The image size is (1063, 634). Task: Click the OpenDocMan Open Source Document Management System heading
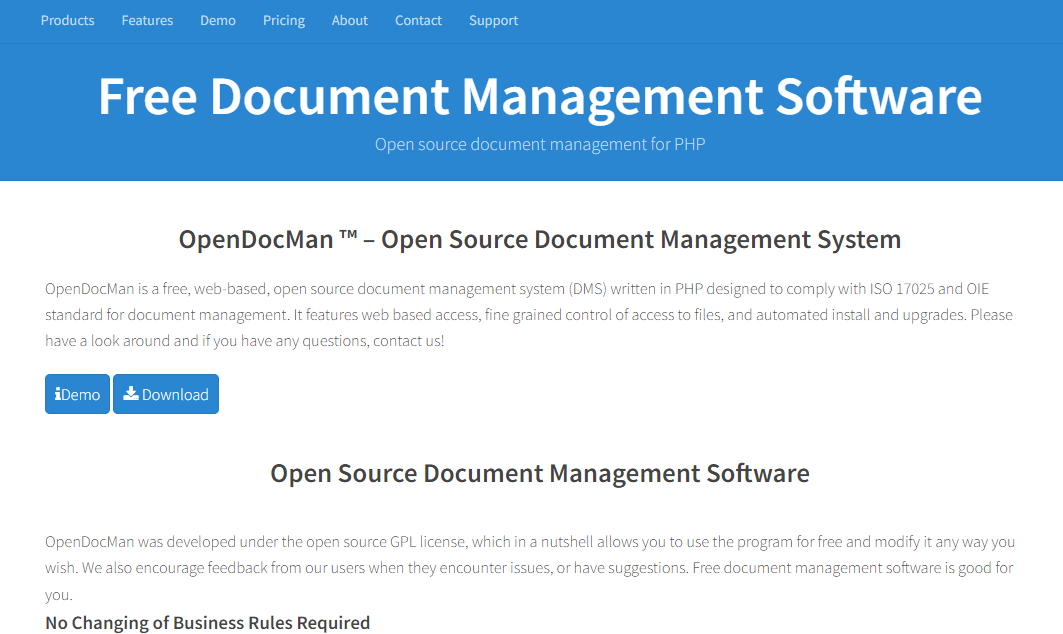(x=540, y=239)
